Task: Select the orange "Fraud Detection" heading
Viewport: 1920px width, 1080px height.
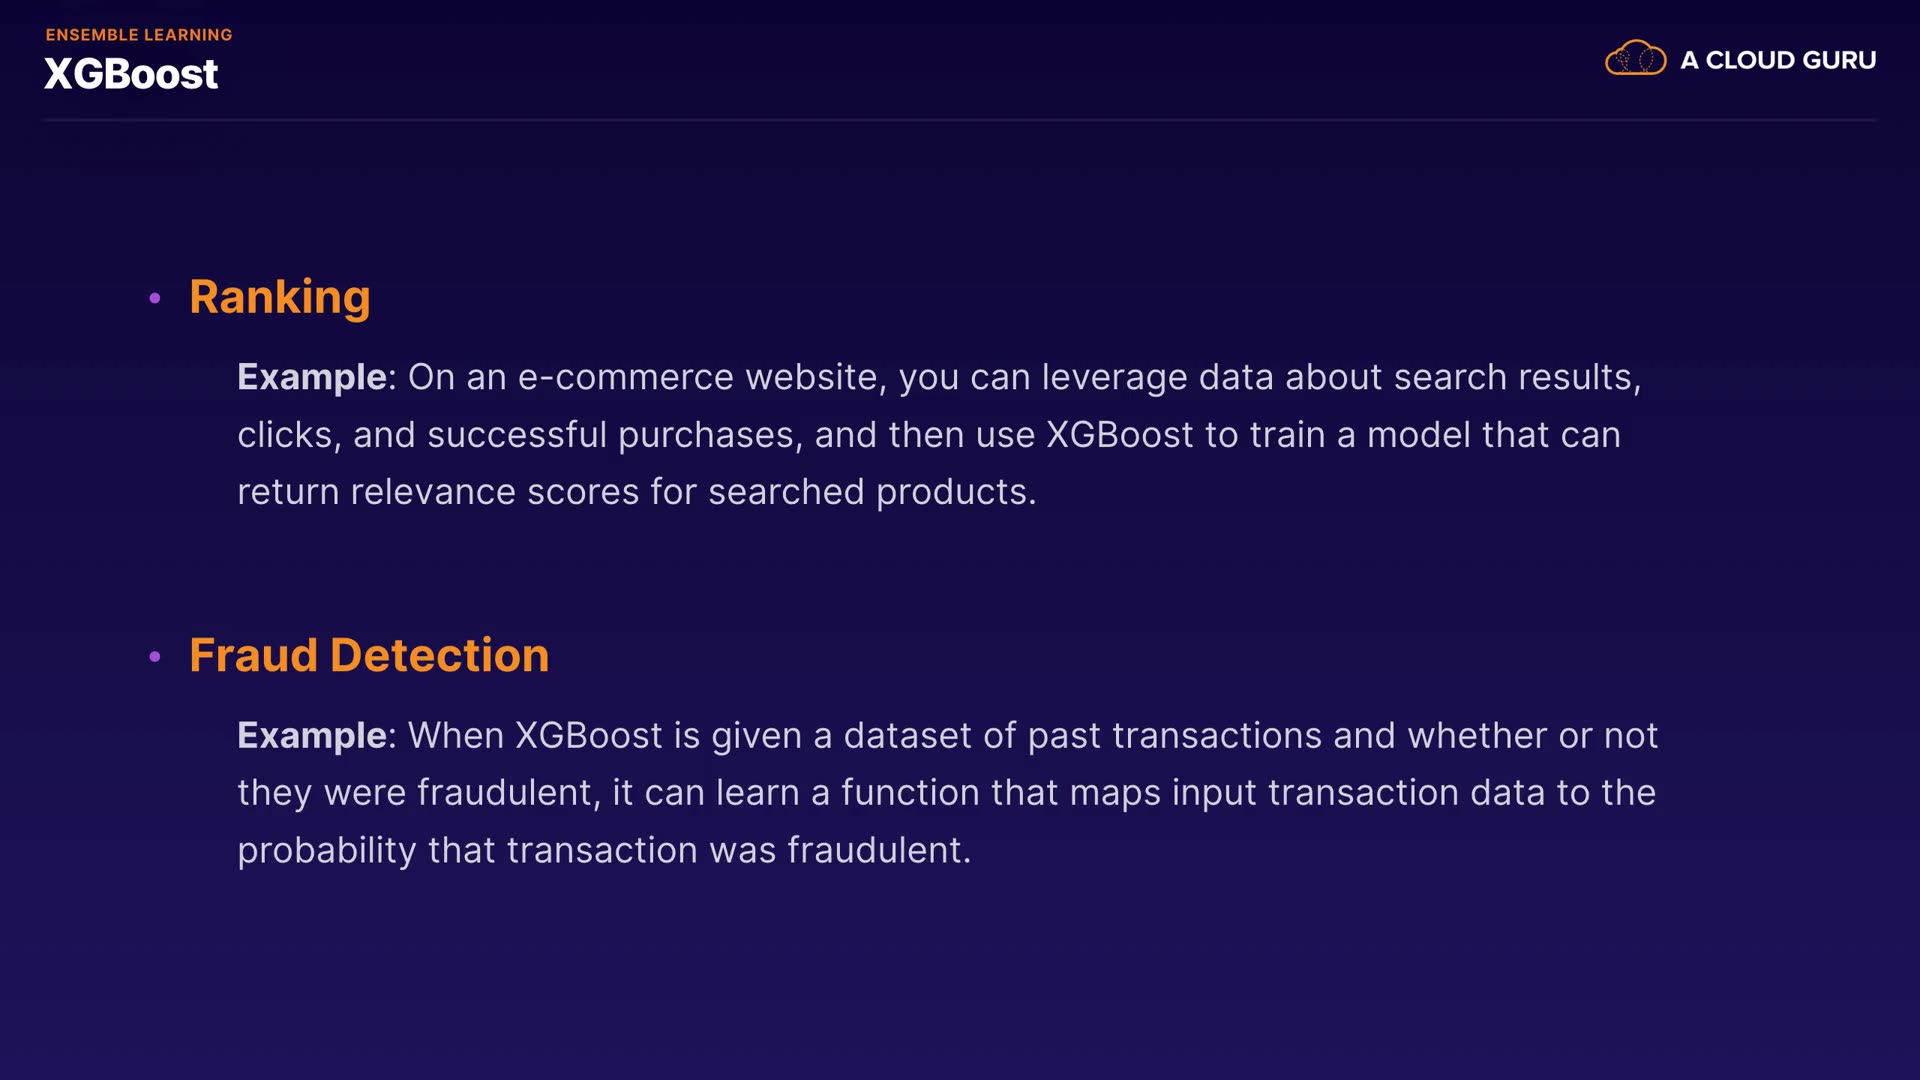Action: tap(369, 656)
